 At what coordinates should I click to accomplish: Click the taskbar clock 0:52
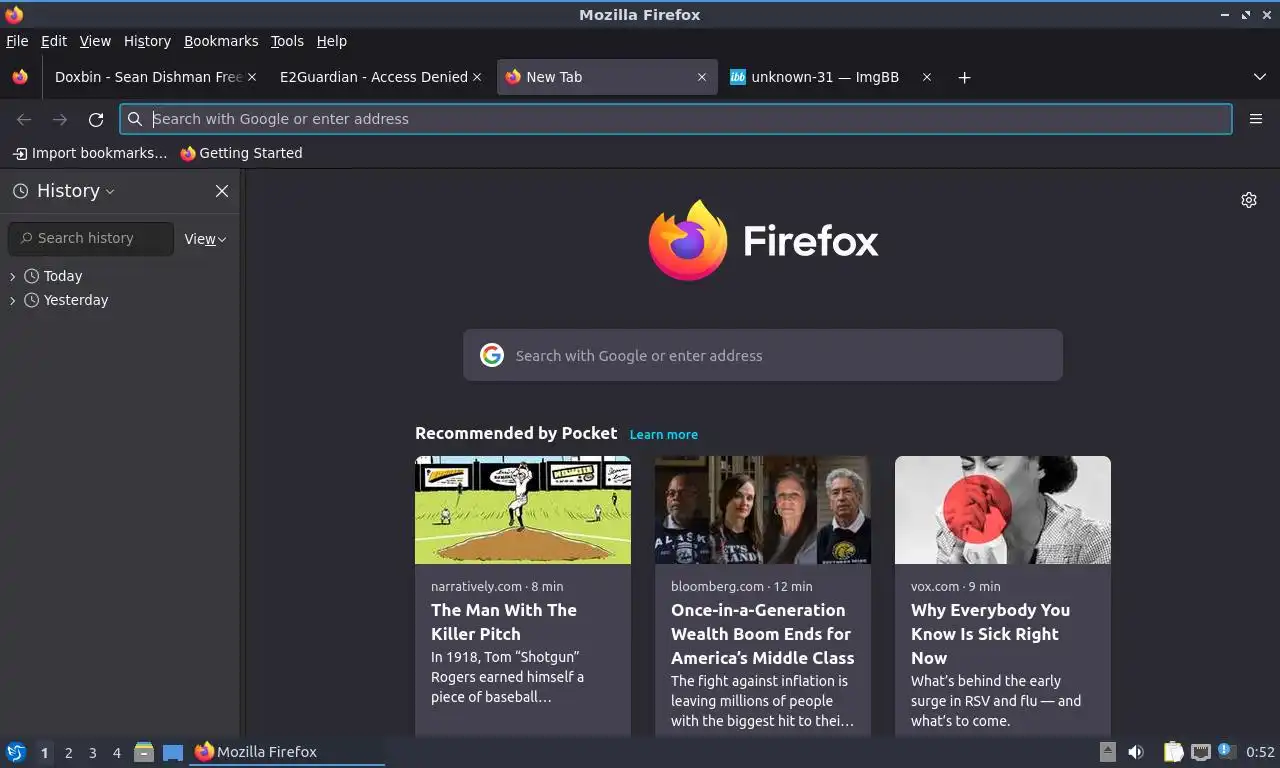point(1260,752)
